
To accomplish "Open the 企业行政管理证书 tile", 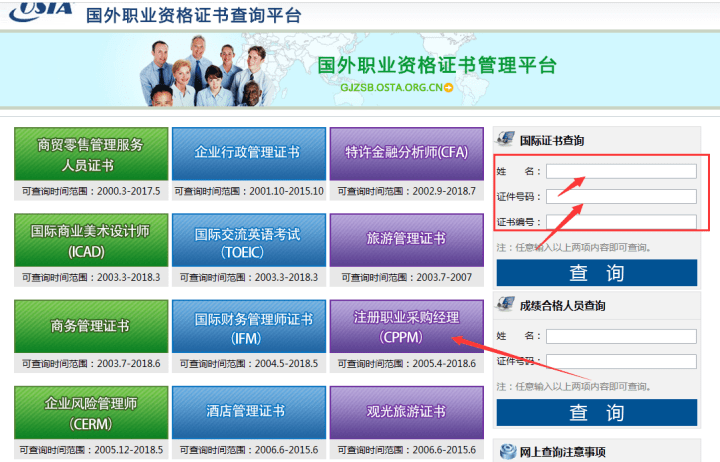I will [x=247, y=153].
